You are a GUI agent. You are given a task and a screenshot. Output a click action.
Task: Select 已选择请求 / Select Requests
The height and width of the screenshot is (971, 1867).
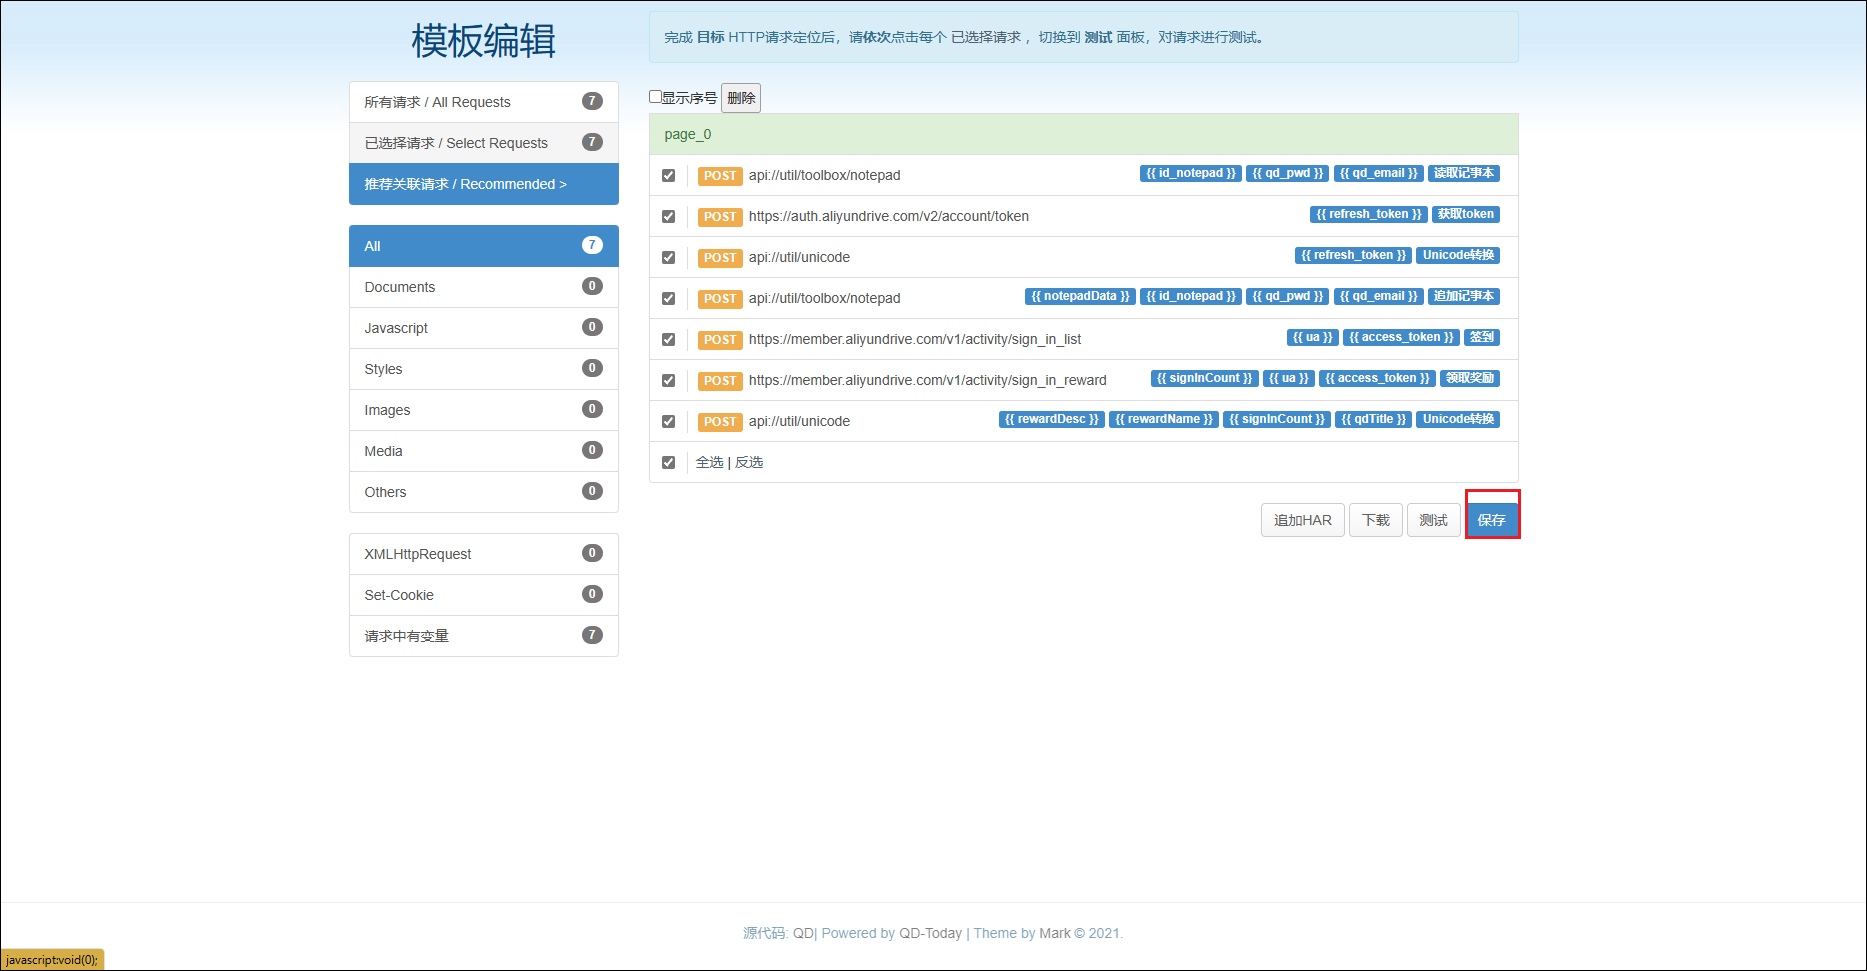[483, 143]
